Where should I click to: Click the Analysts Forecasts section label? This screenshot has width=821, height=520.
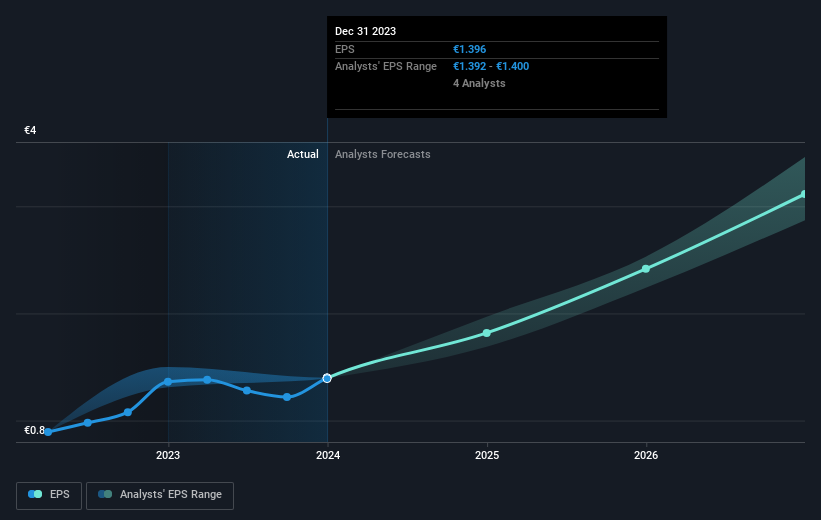pos(383,154)
